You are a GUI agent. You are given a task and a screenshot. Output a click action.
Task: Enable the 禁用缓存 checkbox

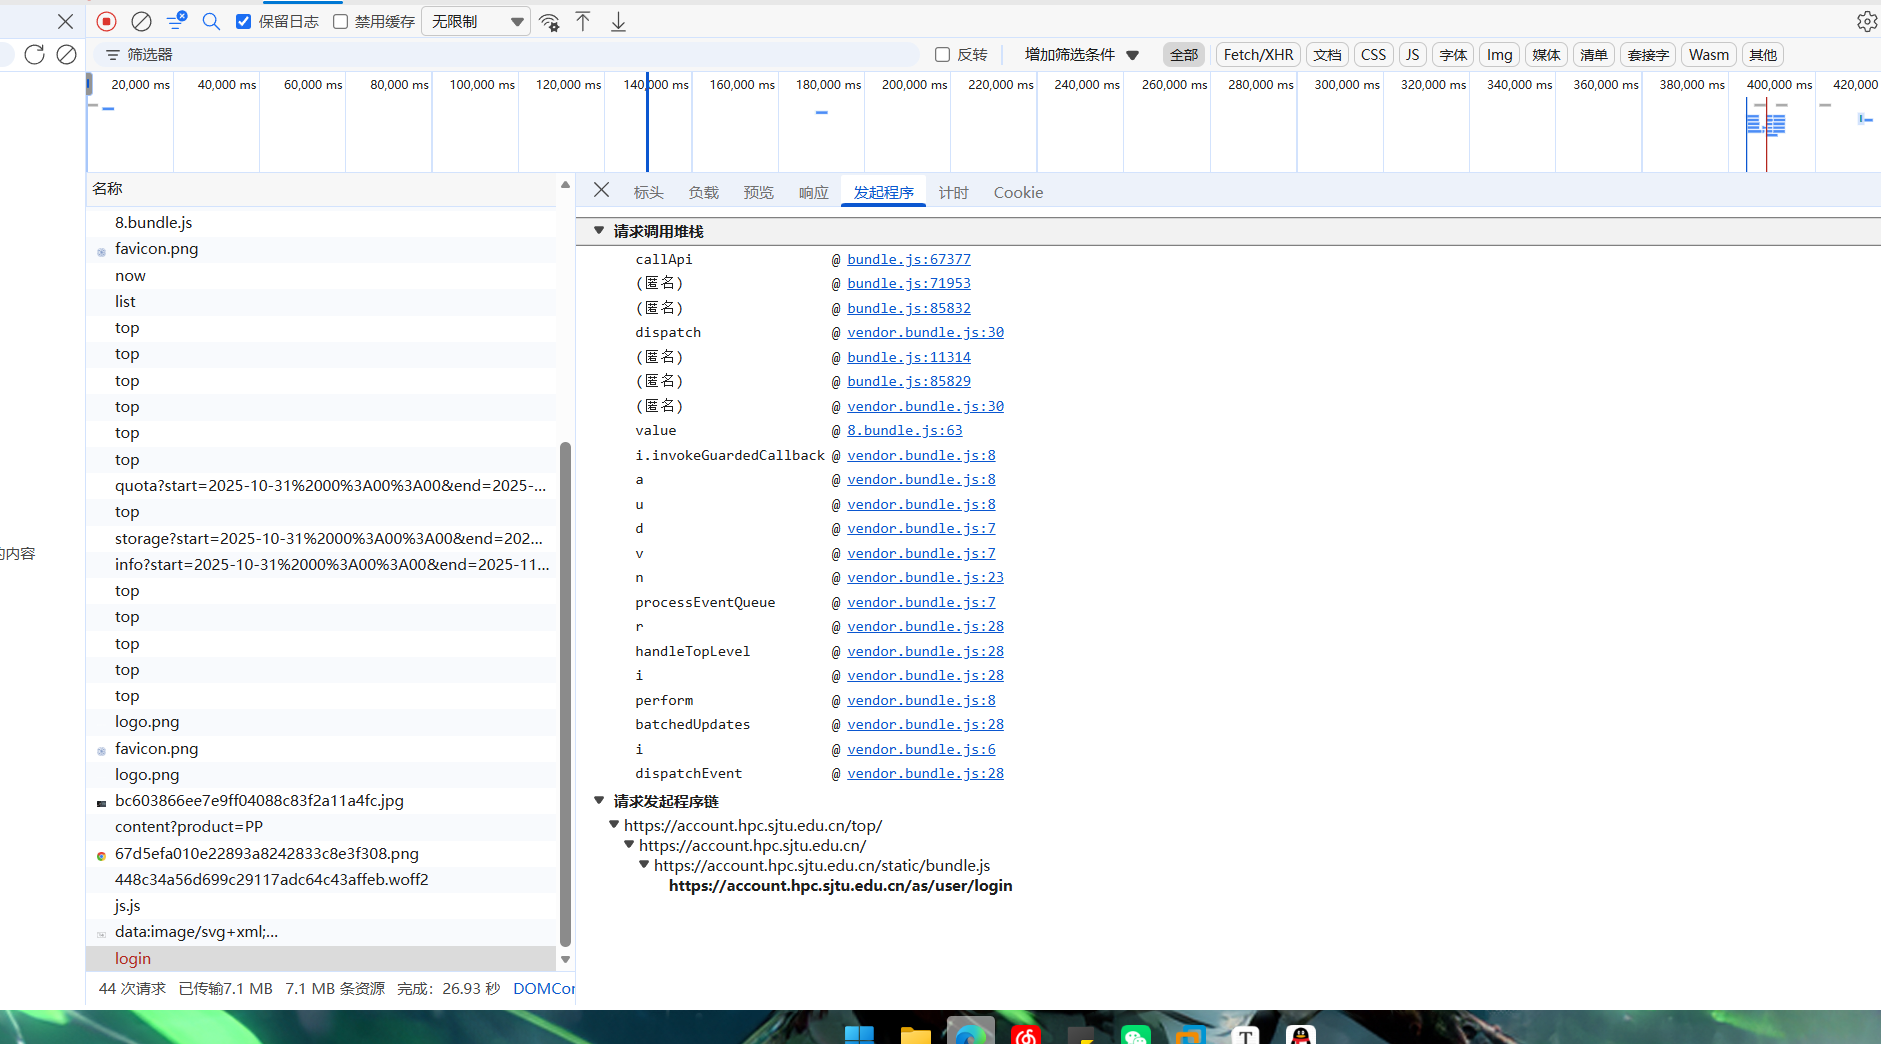(340, 22)
